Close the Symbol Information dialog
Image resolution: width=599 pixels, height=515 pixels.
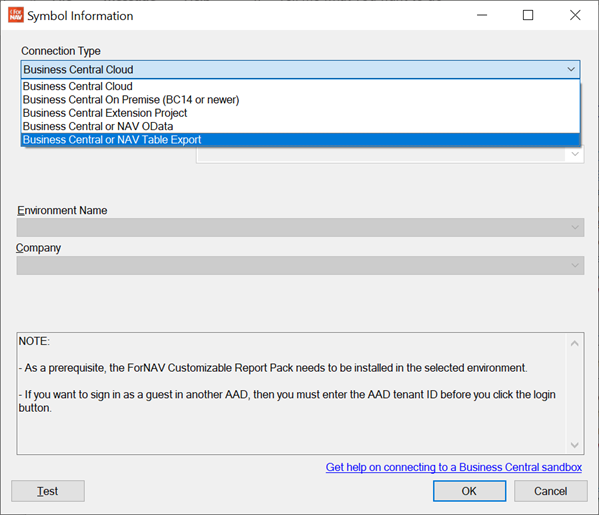(575, 15)
